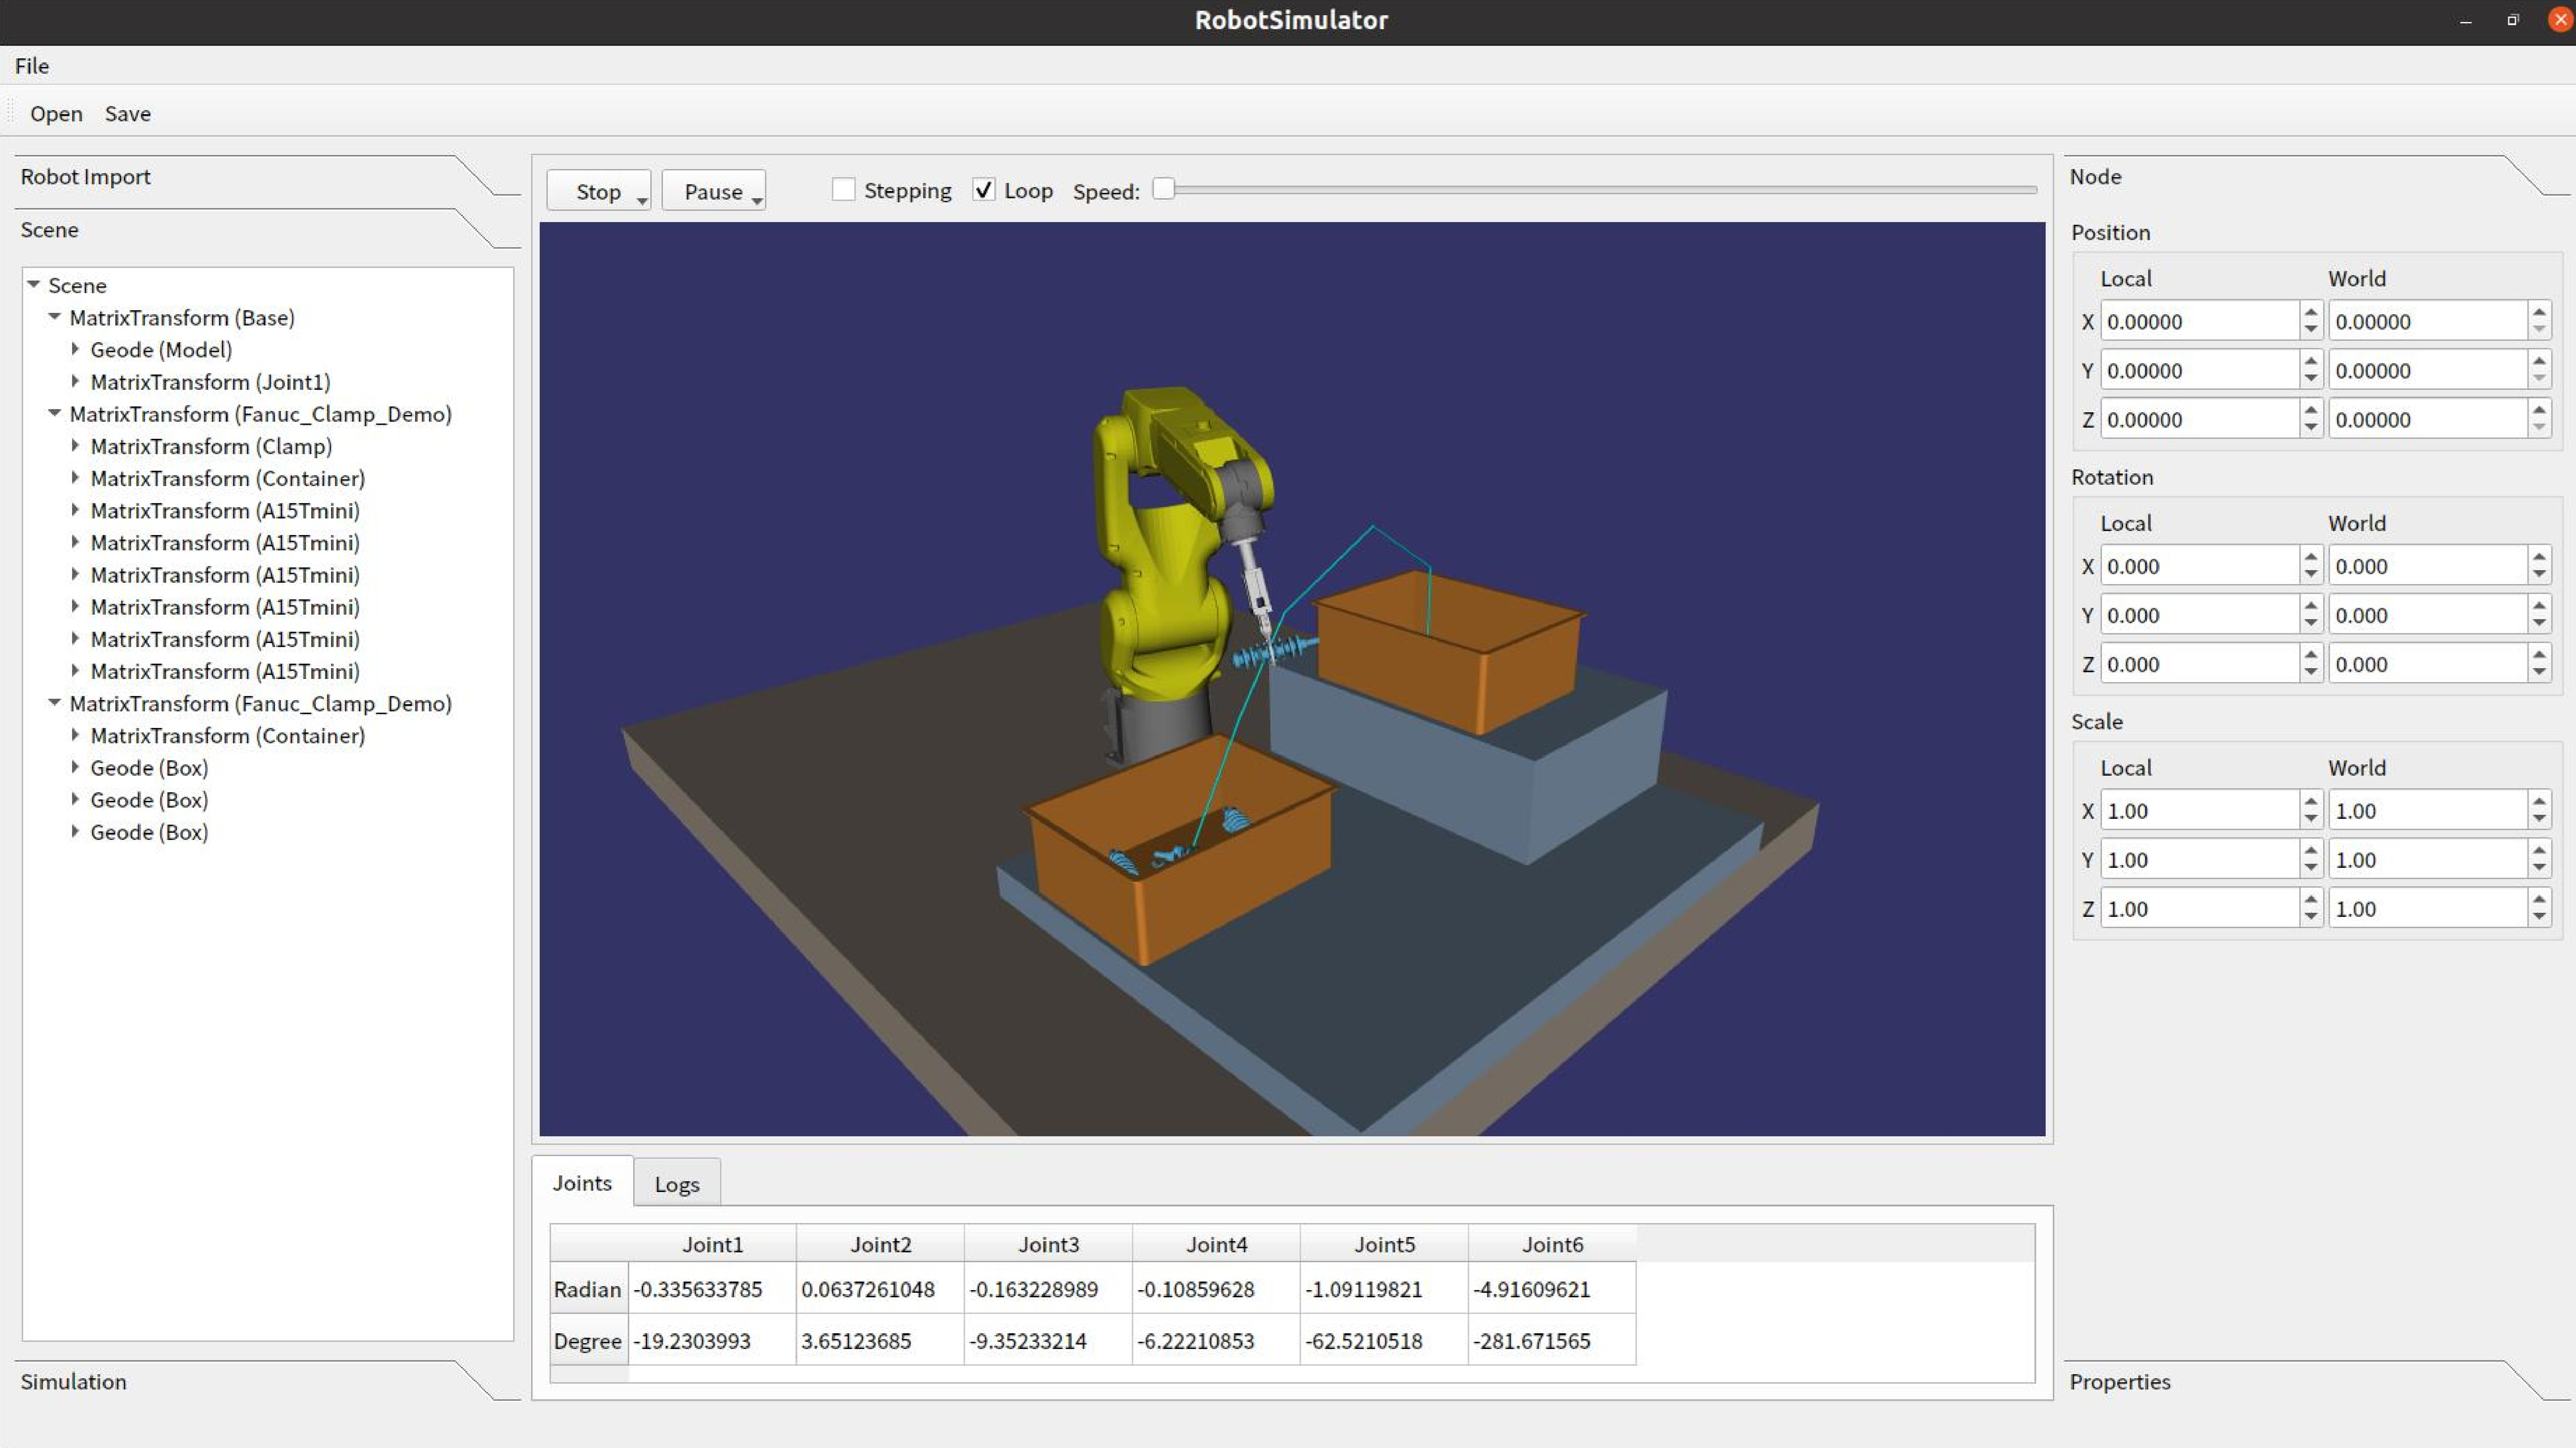Click Scale World X input field
The image size is (2576, 1448).
(x=2427, y=811)
